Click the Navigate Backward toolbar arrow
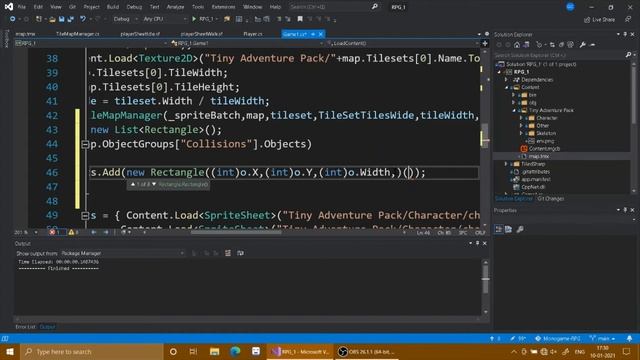 pos(13,19)
